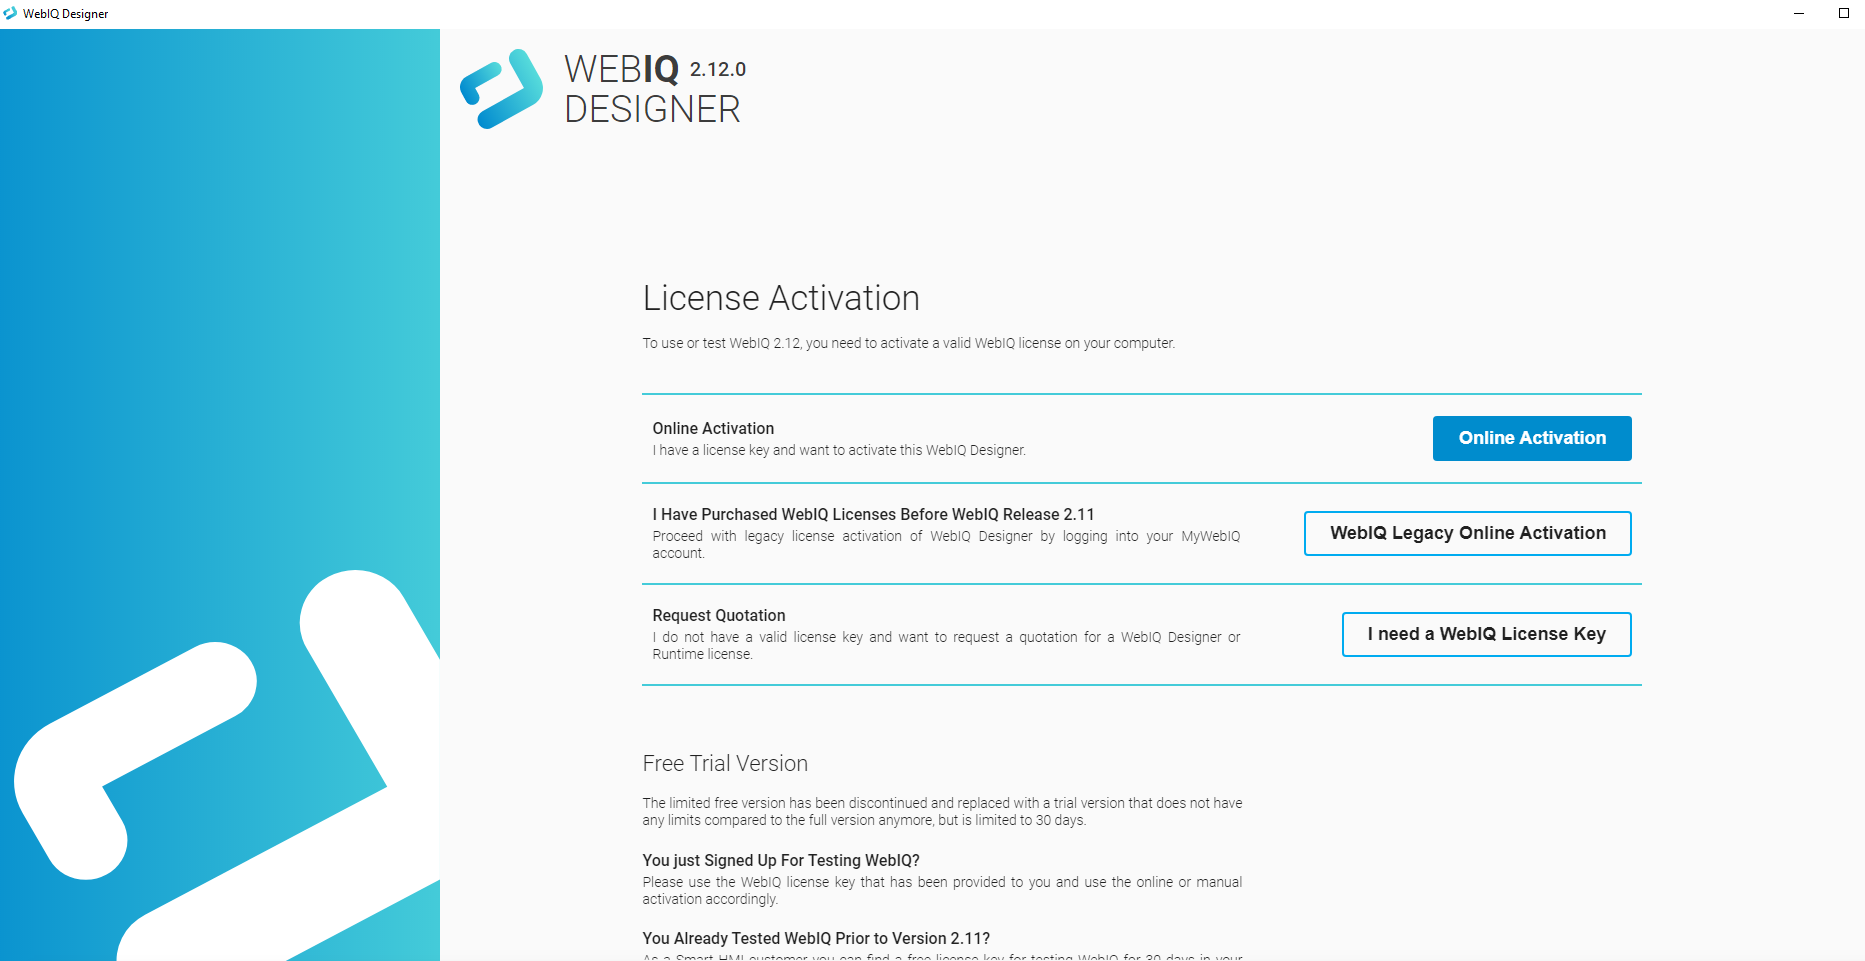
Task: Click the window title text 'WebIQ Designer'
Action: pos(65,14)
